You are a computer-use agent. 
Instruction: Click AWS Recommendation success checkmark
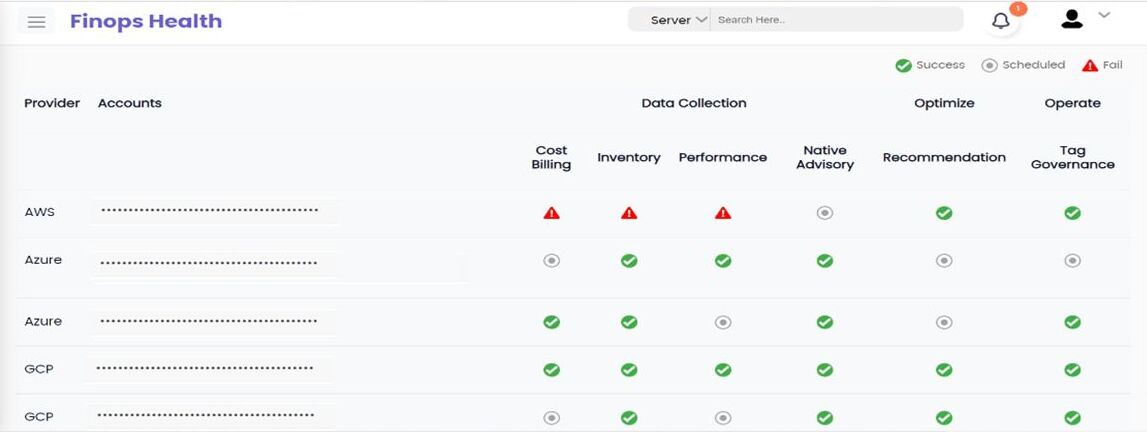944,213
